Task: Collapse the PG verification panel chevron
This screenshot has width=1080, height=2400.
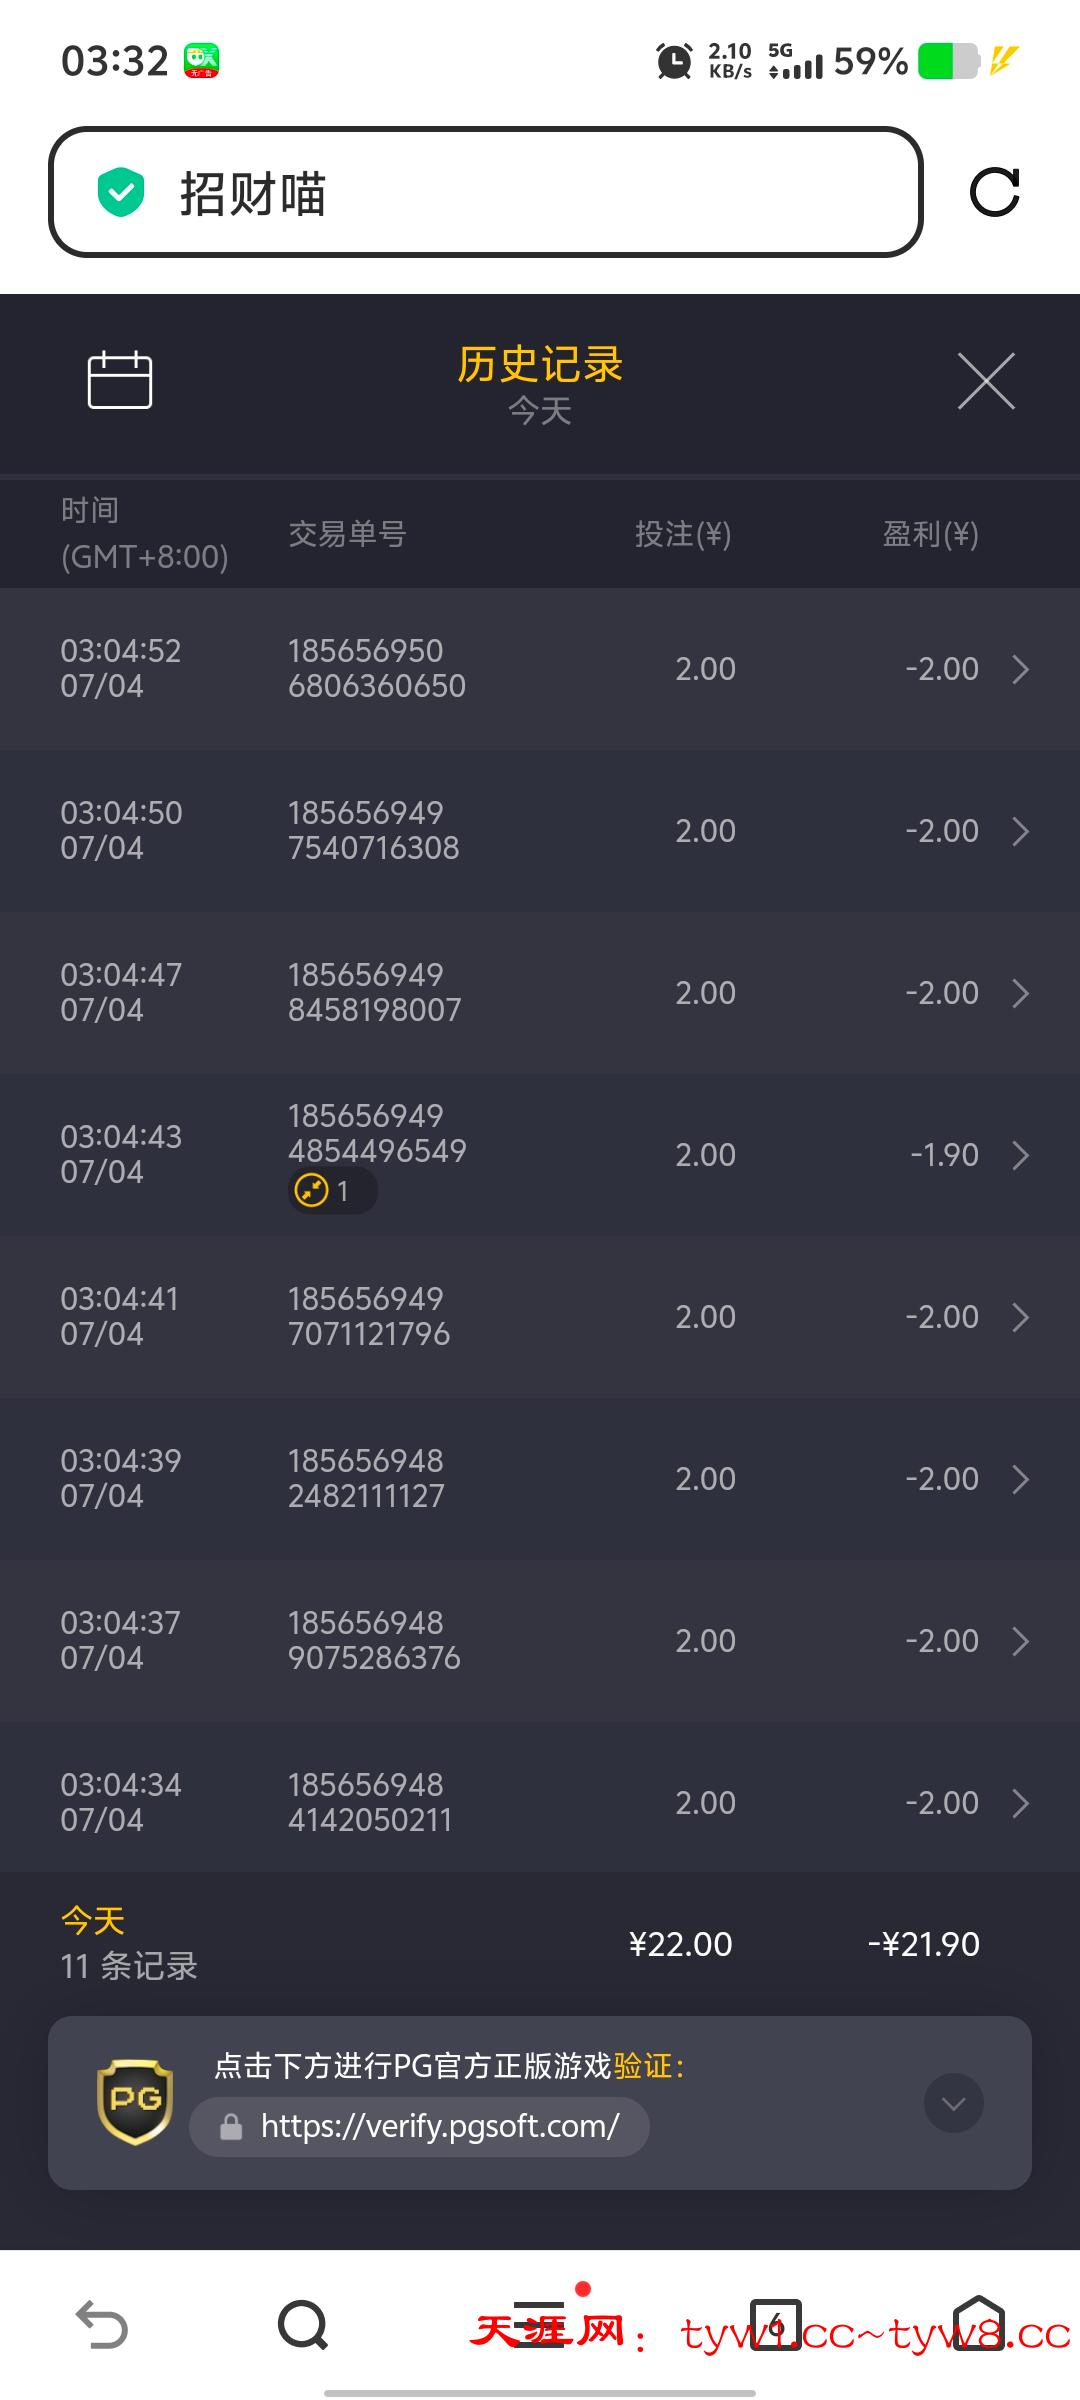Action: (954, 2104)
